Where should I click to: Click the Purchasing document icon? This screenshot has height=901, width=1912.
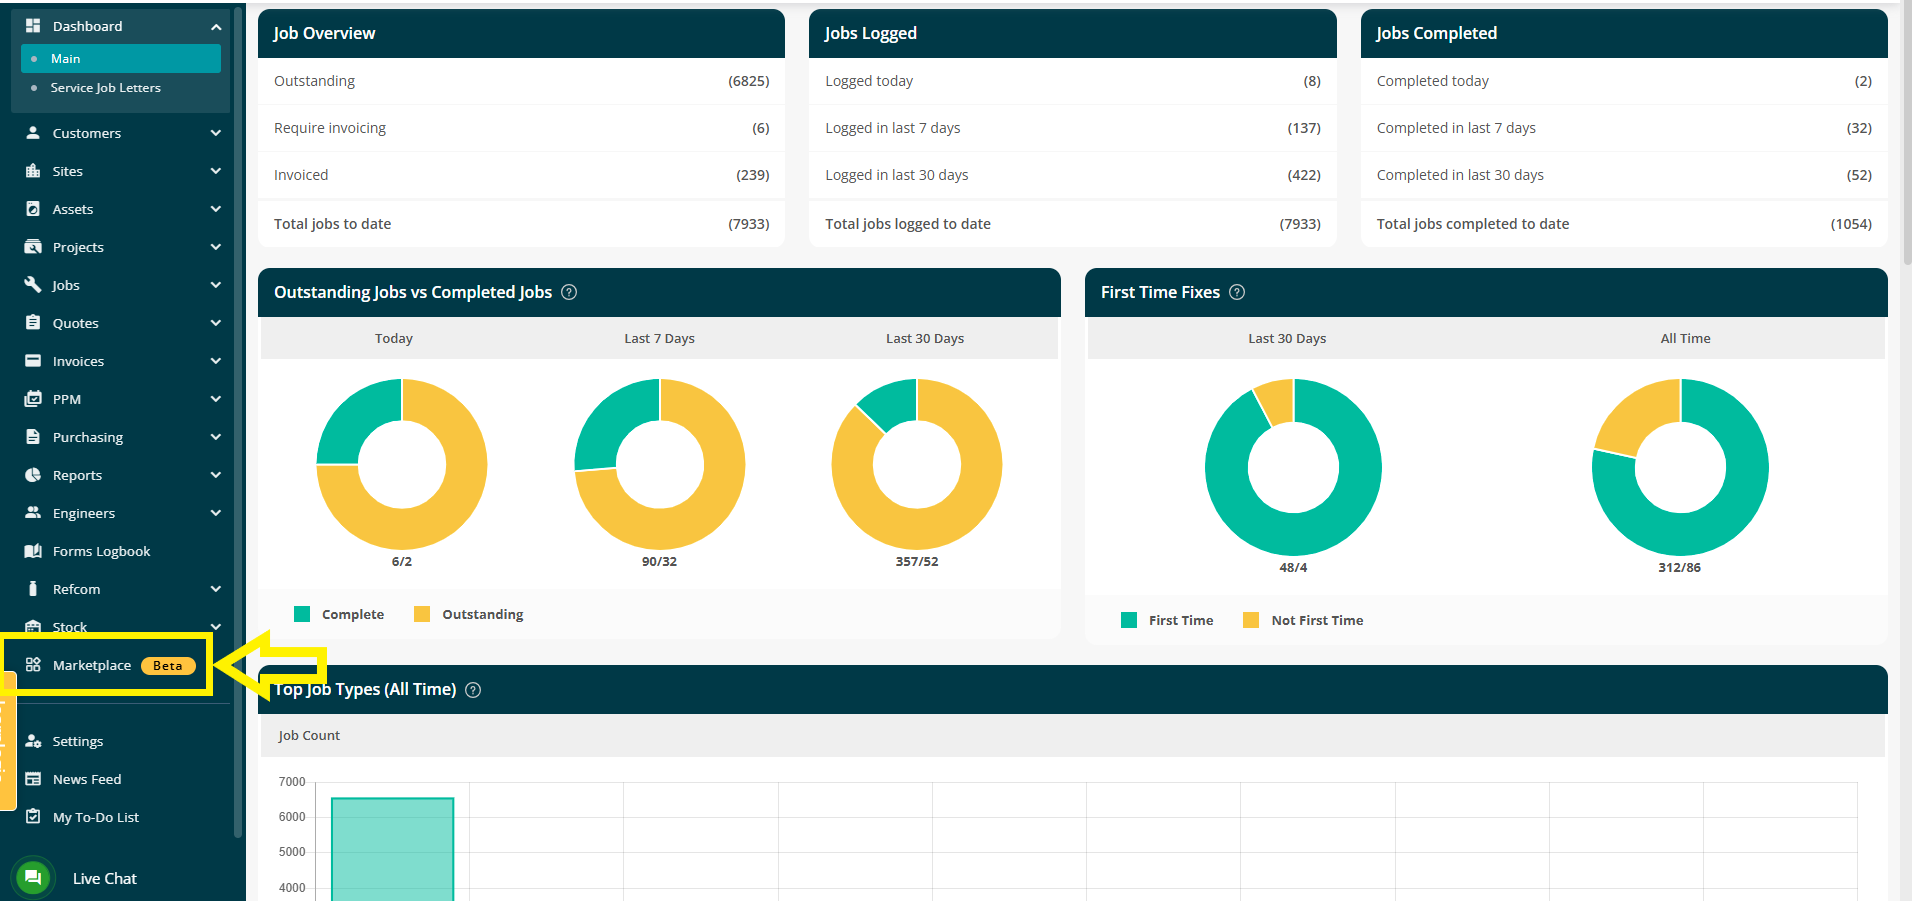coord(33,437)
